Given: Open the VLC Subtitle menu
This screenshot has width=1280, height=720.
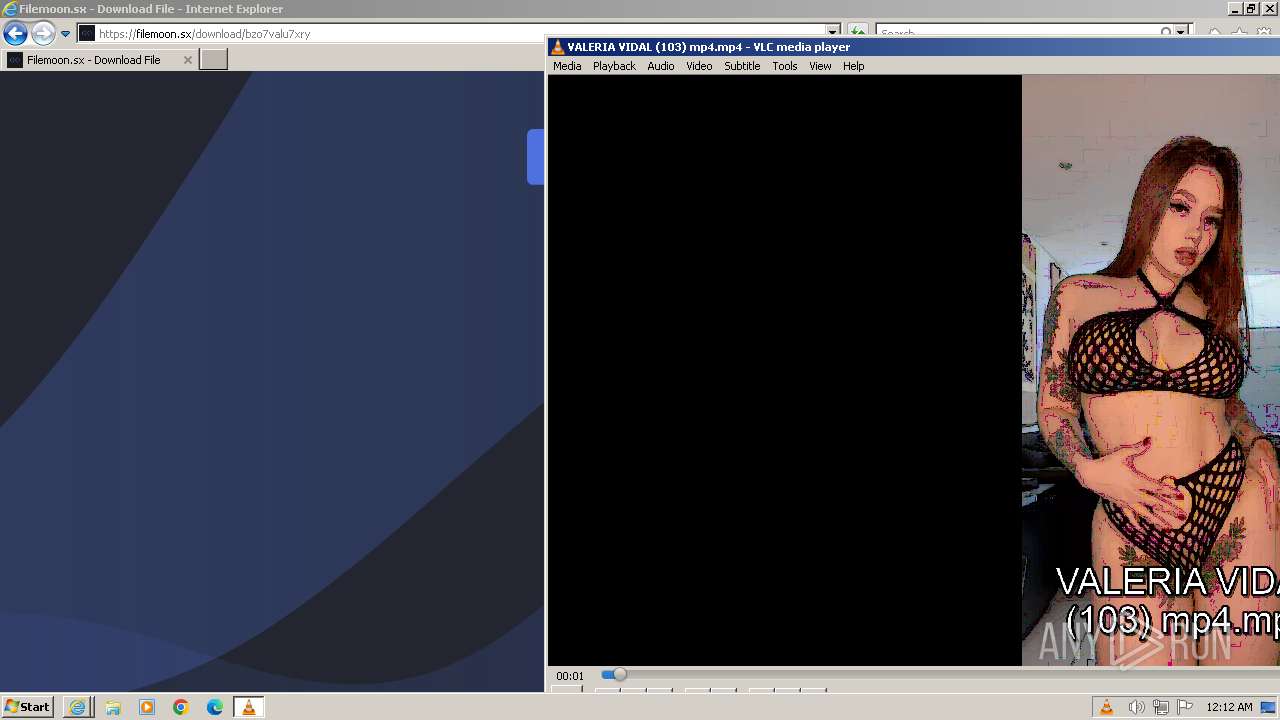Looking at the screenshot, I should pyautogui.click(x=742, y=66).
